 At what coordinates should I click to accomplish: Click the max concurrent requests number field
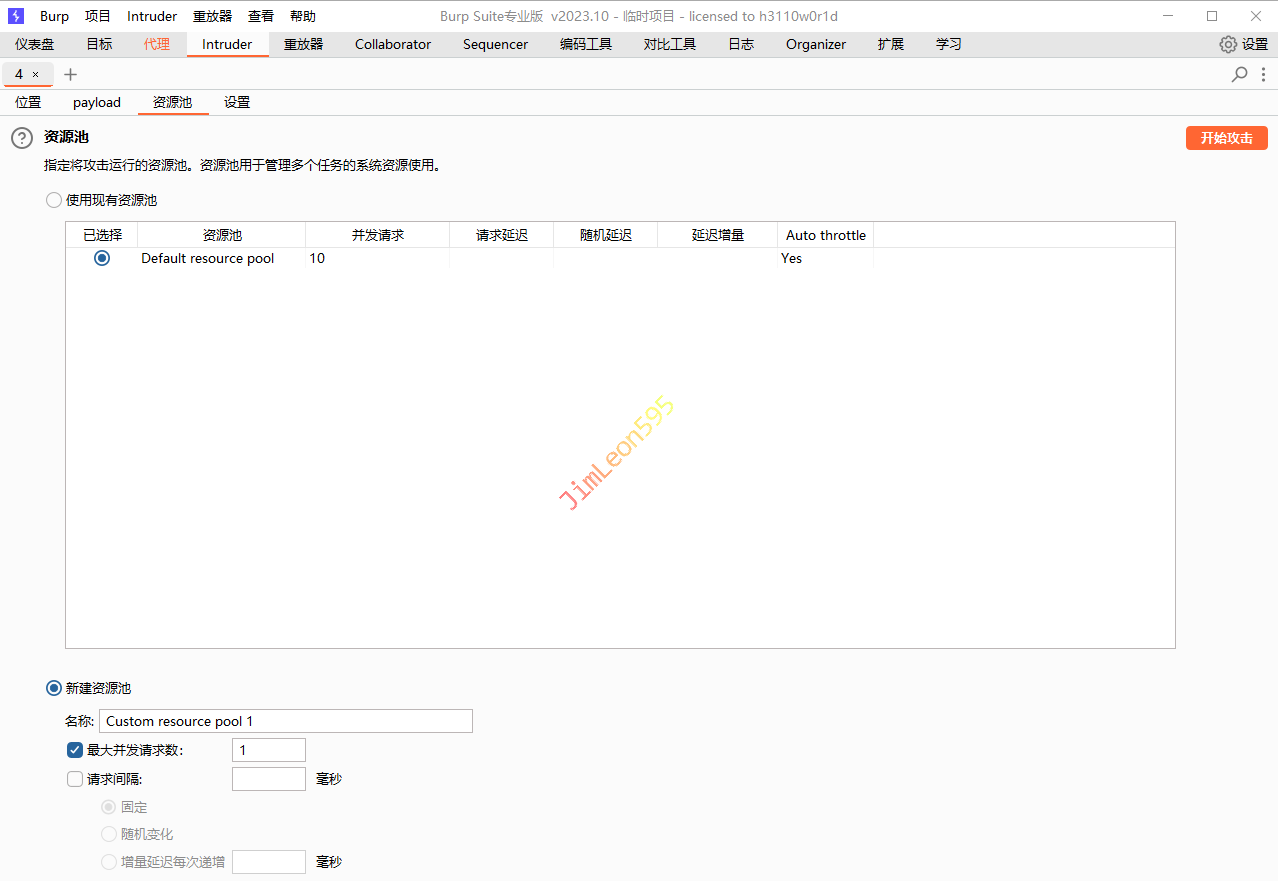268,750
